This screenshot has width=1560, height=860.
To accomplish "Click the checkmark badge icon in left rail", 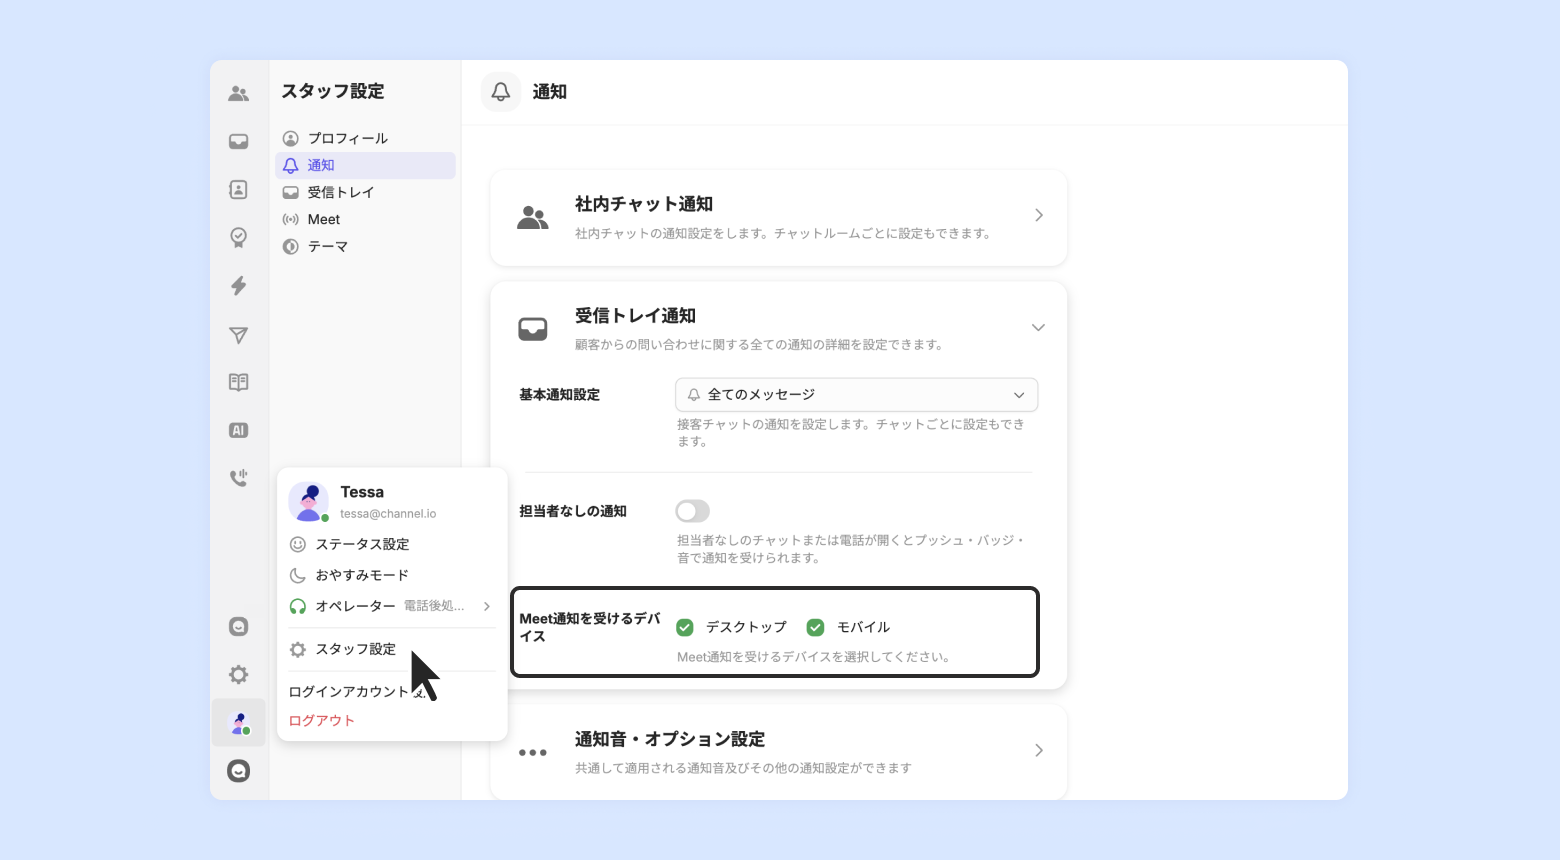I will [238, 237].
